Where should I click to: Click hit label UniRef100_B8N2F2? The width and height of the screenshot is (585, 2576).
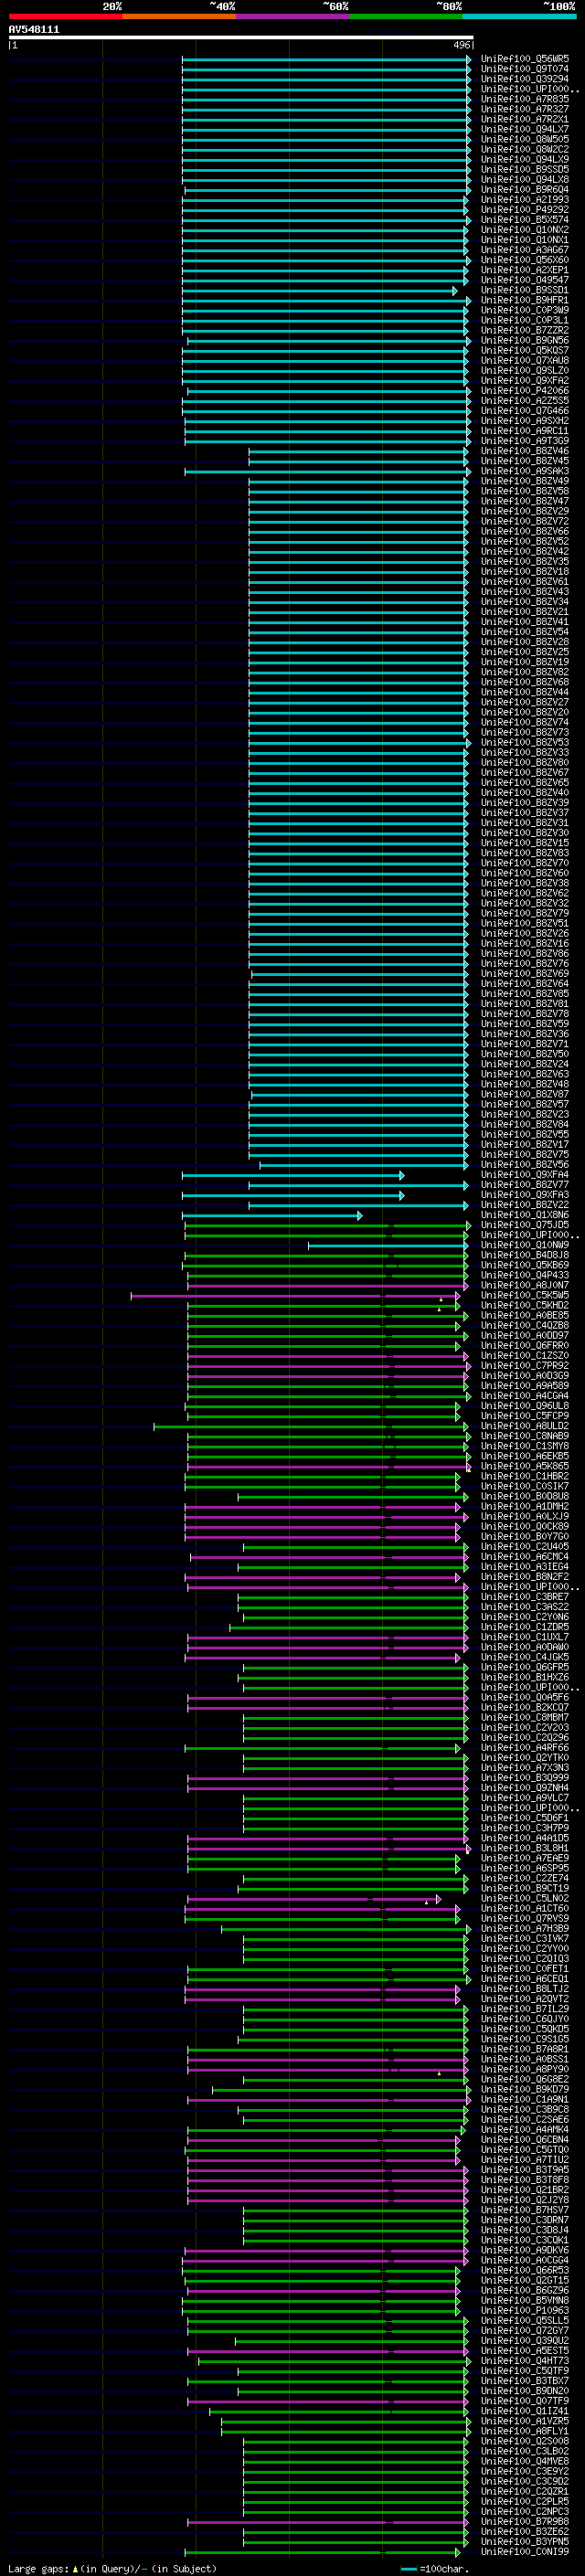coord(525,1577)
